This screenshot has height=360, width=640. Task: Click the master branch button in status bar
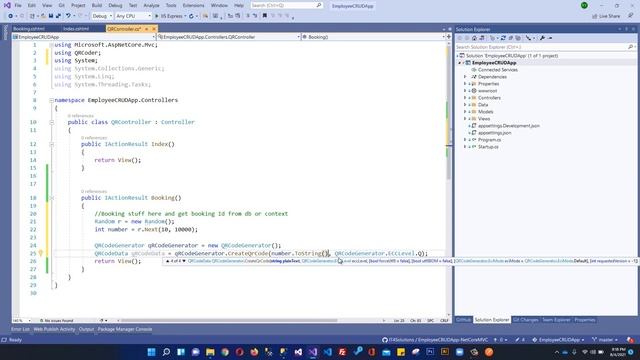tap(604, 340)
